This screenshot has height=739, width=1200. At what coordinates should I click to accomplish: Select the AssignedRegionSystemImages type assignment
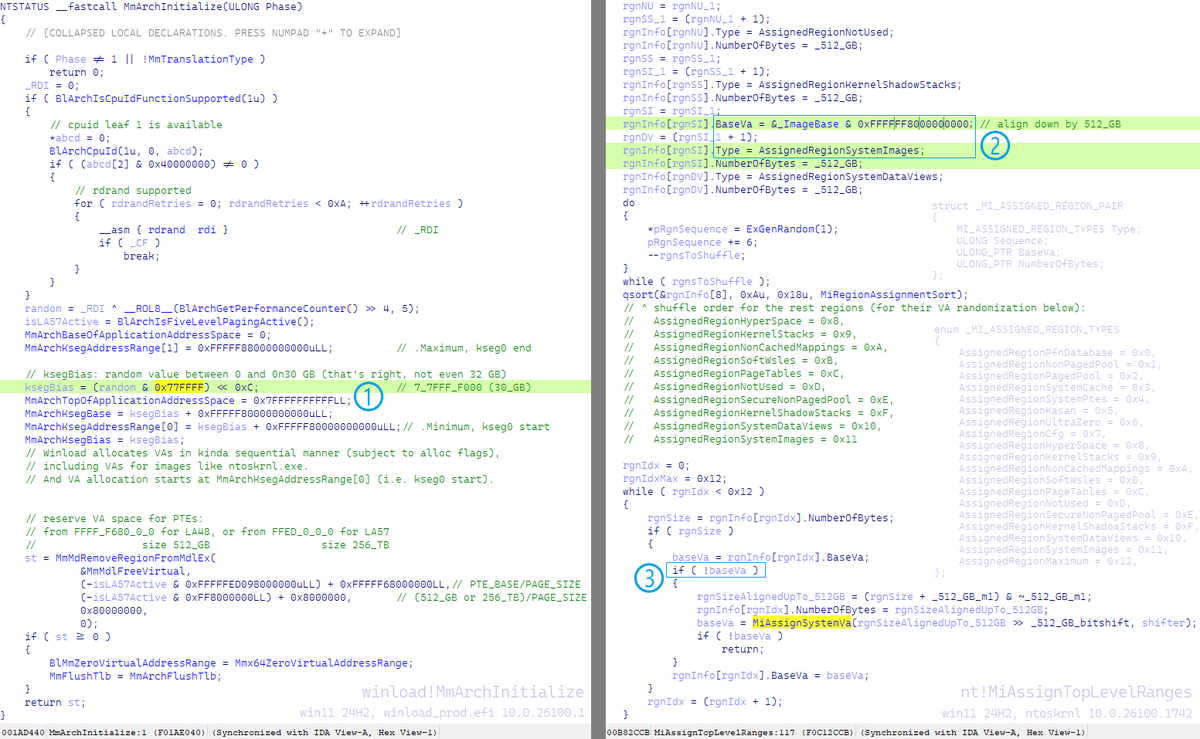(x=772, y=150)
